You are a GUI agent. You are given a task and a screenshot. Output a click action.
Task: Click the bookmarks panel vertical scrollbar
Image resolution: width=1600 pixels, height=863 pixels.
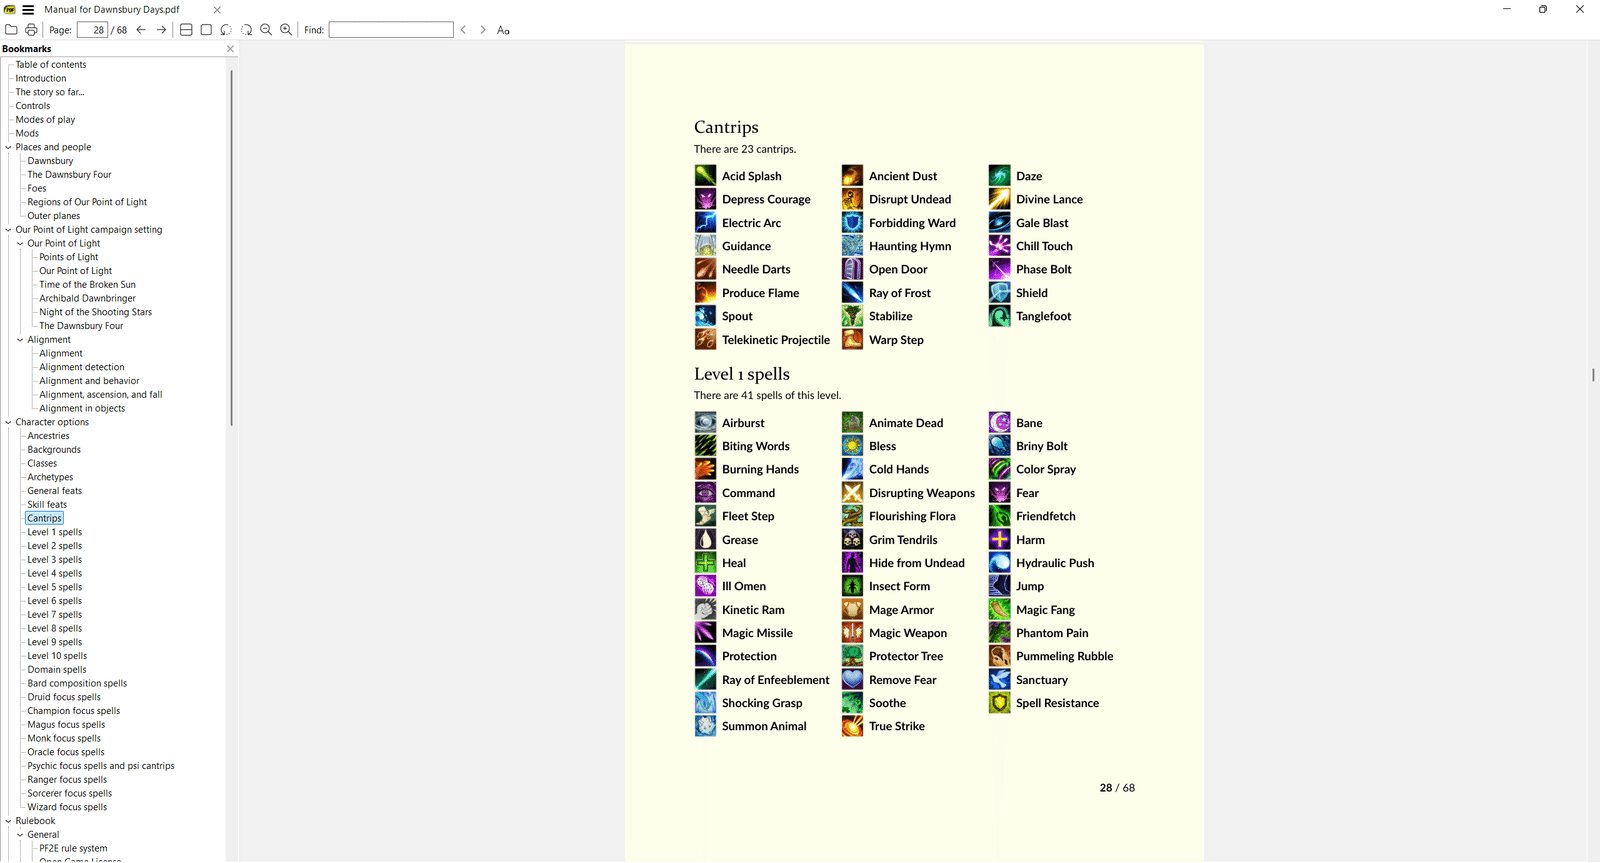(x=231, y=248)
